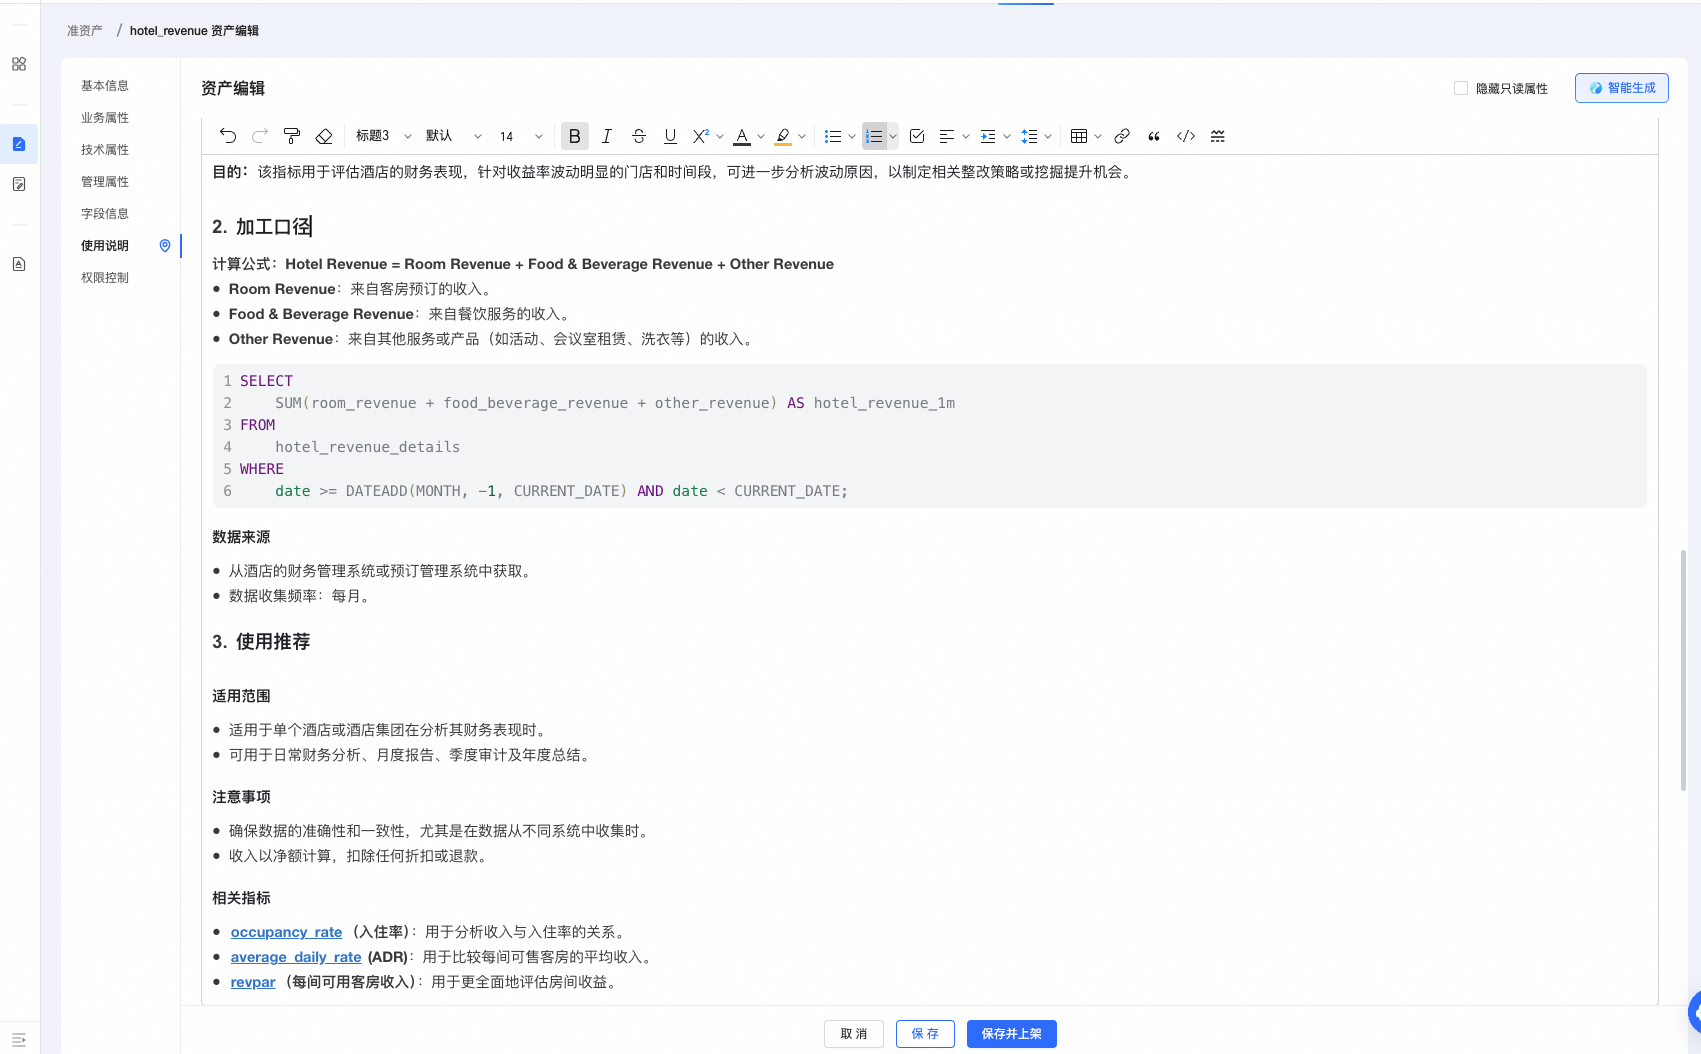Check the 隐藏只读属性 checkbox
Image resolution: width=1701 pixels, height=1054 pixels.
tap(1460, 88)
